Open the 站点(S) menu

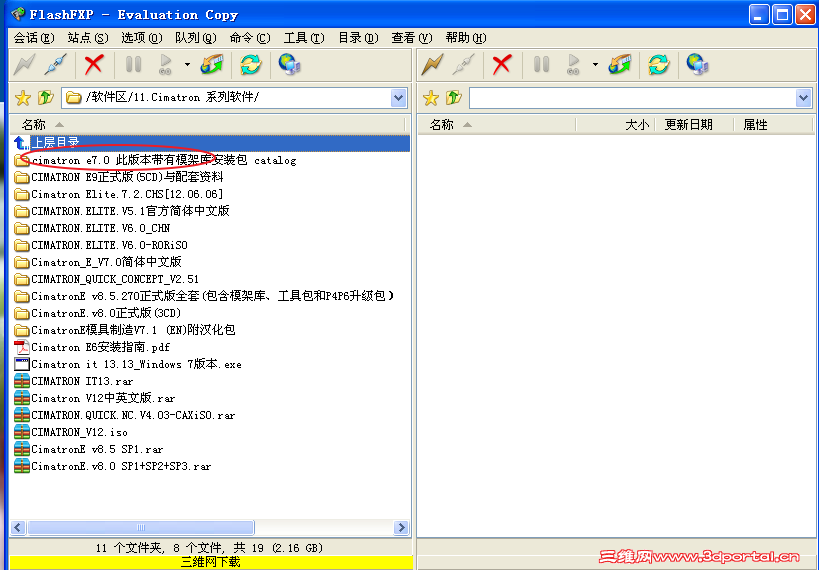pos(88,38)
